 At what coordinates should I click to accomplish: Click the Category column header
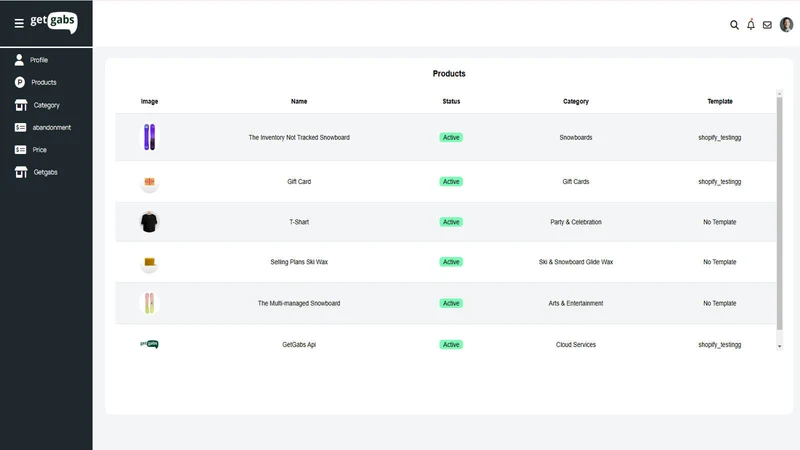pyautogui.click(x=576, y=102)
